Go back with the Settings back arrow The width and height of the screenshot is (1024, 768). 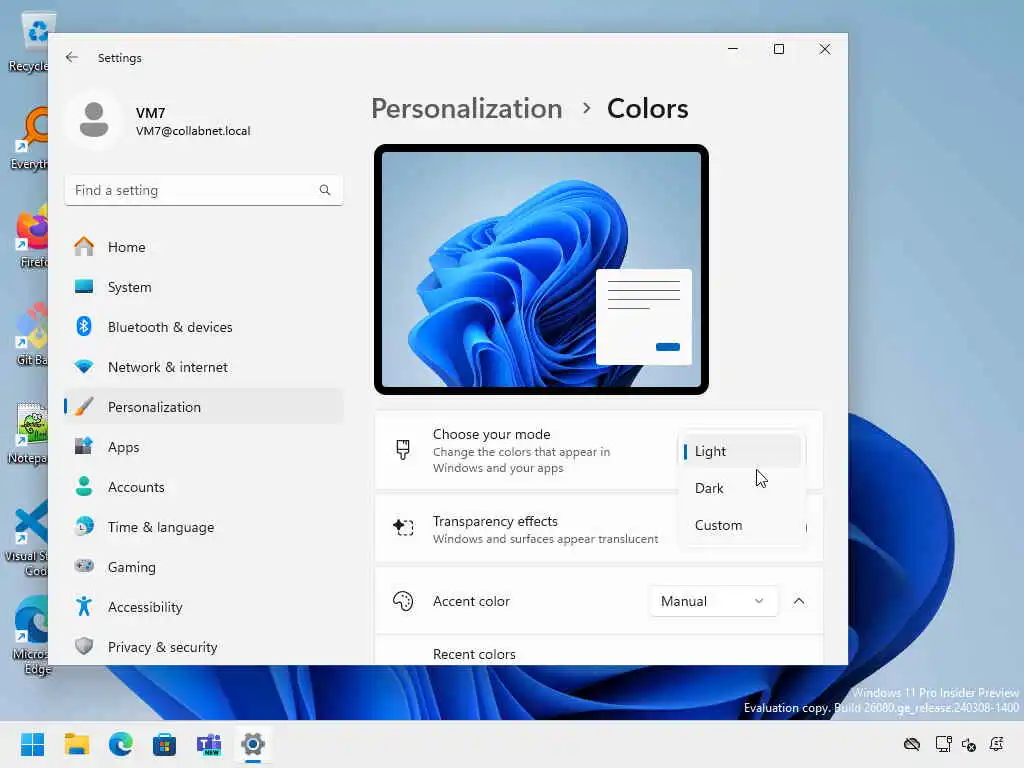pyautogui.click(x=72, y=57)
